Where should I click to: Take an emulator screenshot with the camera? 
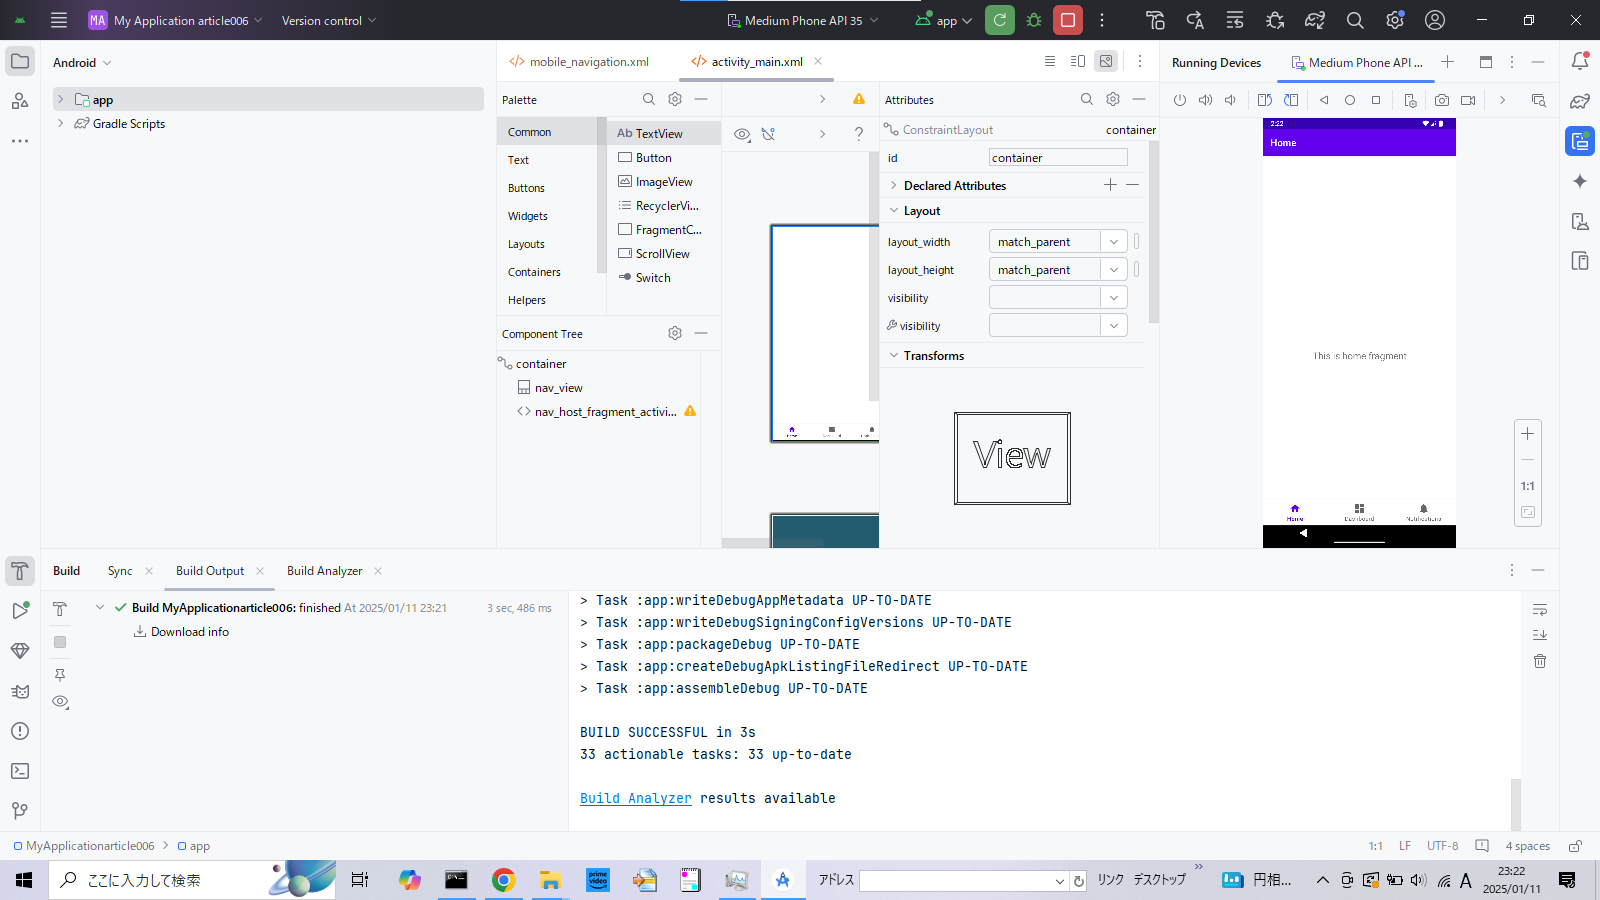tap(1442, 100)
